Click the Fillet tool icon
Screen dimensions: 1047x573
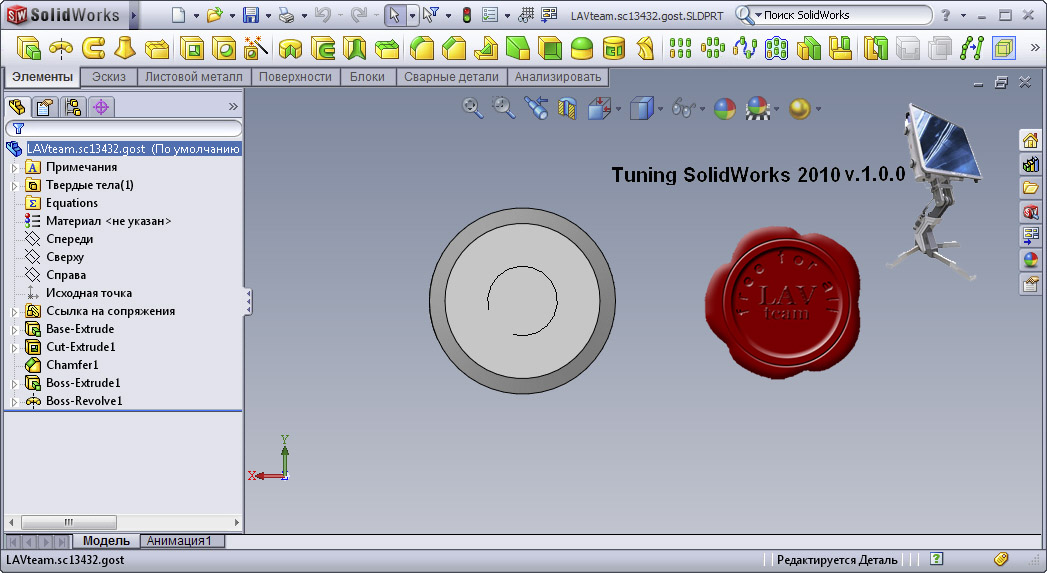[422, 48]
